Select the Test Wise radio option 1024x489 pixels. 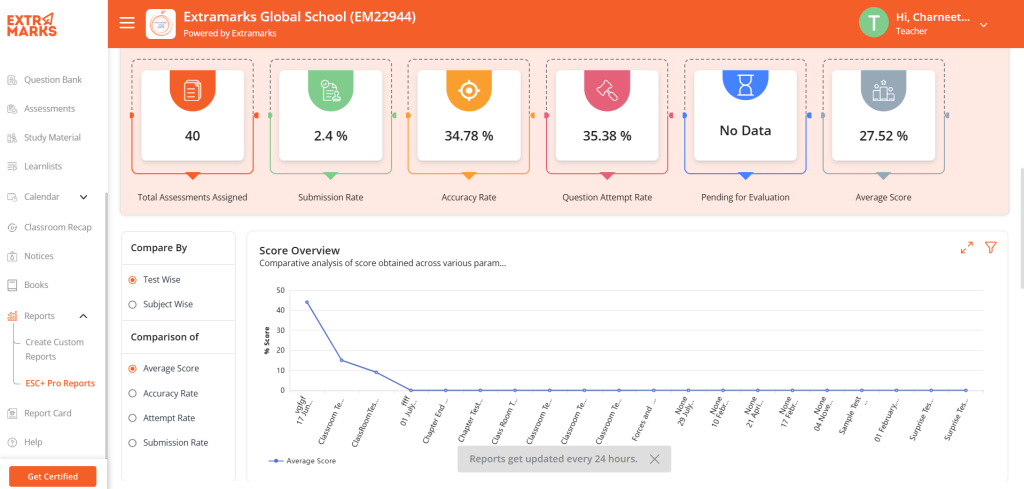(x=132, y=279)
